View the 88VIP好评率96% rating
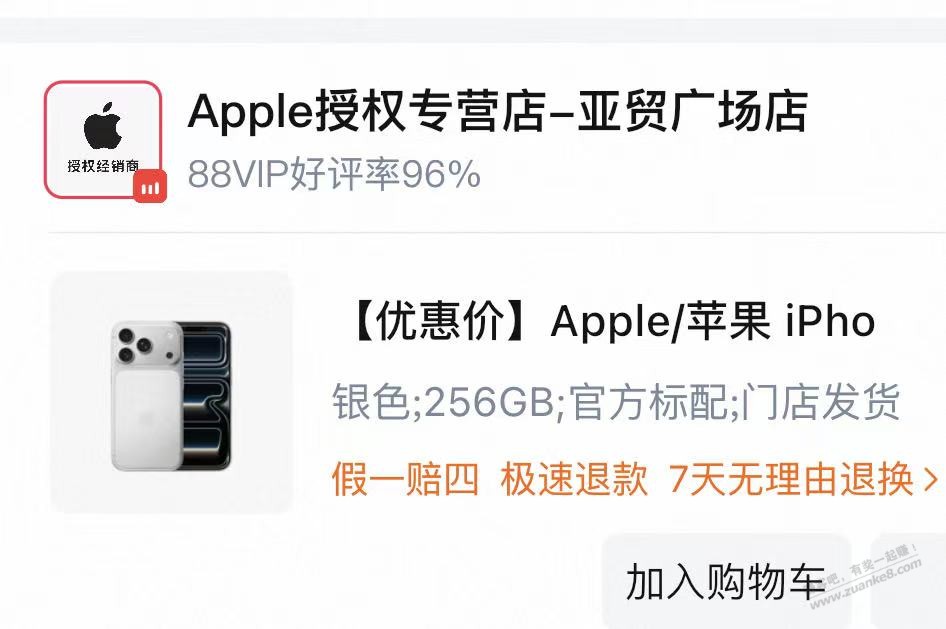946x629 pixels. (x=334, y=174)
